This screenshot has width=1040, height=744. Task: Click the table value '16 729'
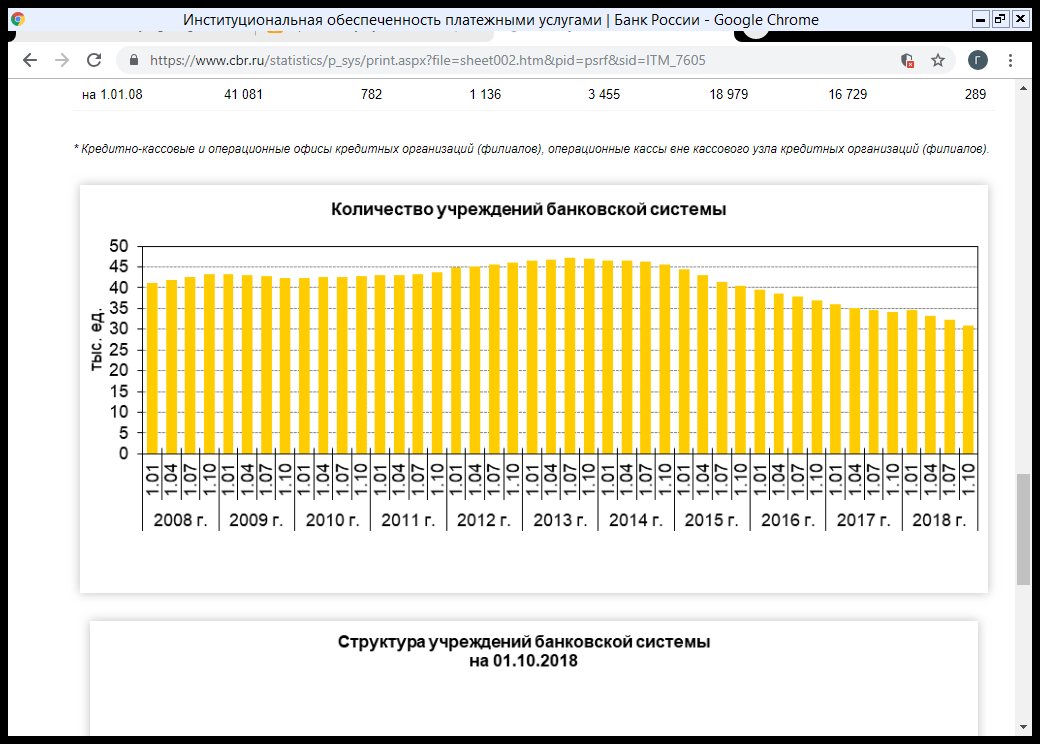848,95
